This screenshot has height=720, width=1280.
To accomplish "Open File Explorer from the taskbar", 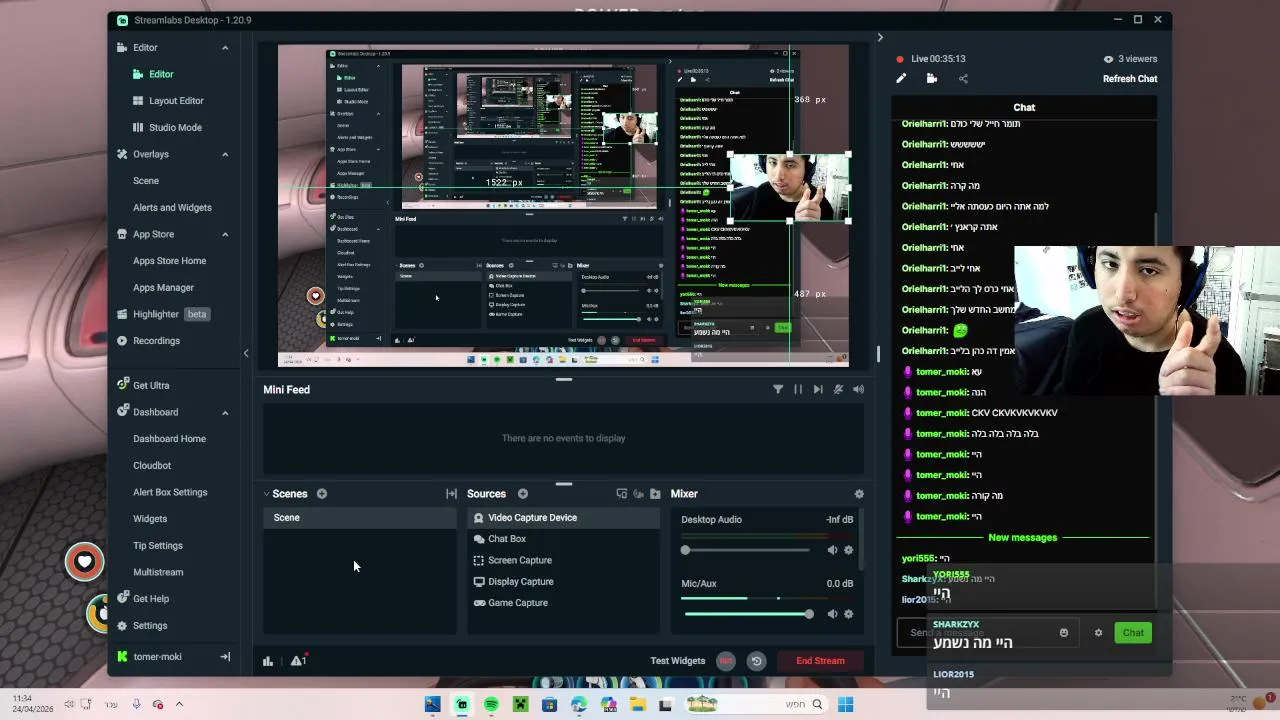I will tap(637, 705).
